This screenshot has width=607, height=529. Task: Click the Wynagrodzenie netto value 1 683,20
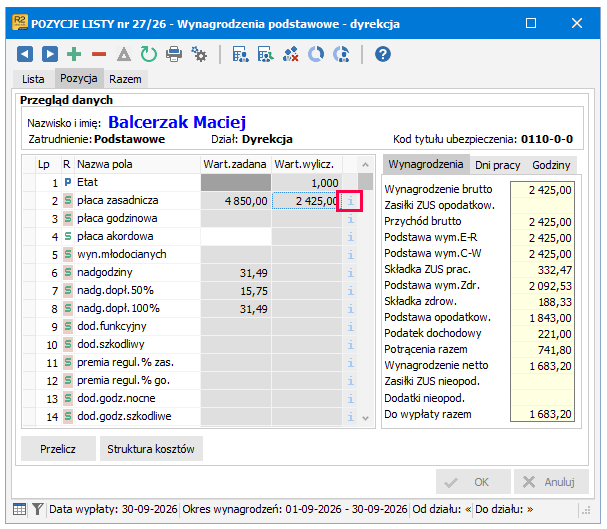(x=542, y=366)
